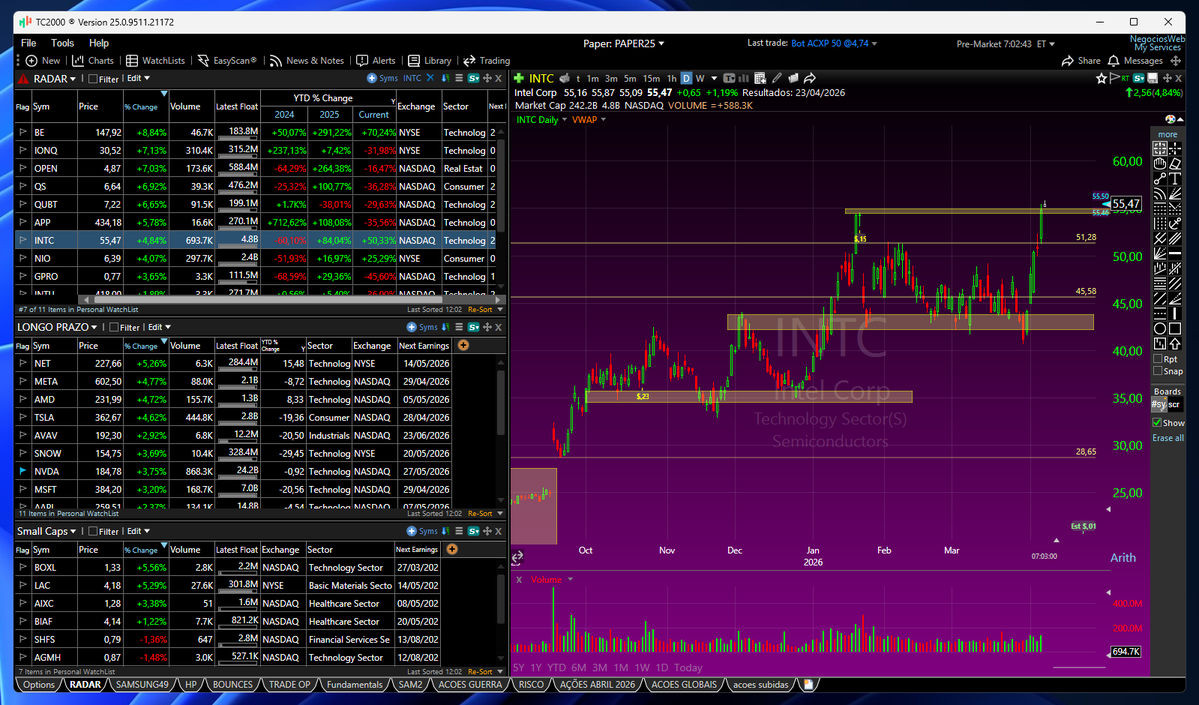Open the Paper: PAPER25 account dropdown

[x=623, y=44]
